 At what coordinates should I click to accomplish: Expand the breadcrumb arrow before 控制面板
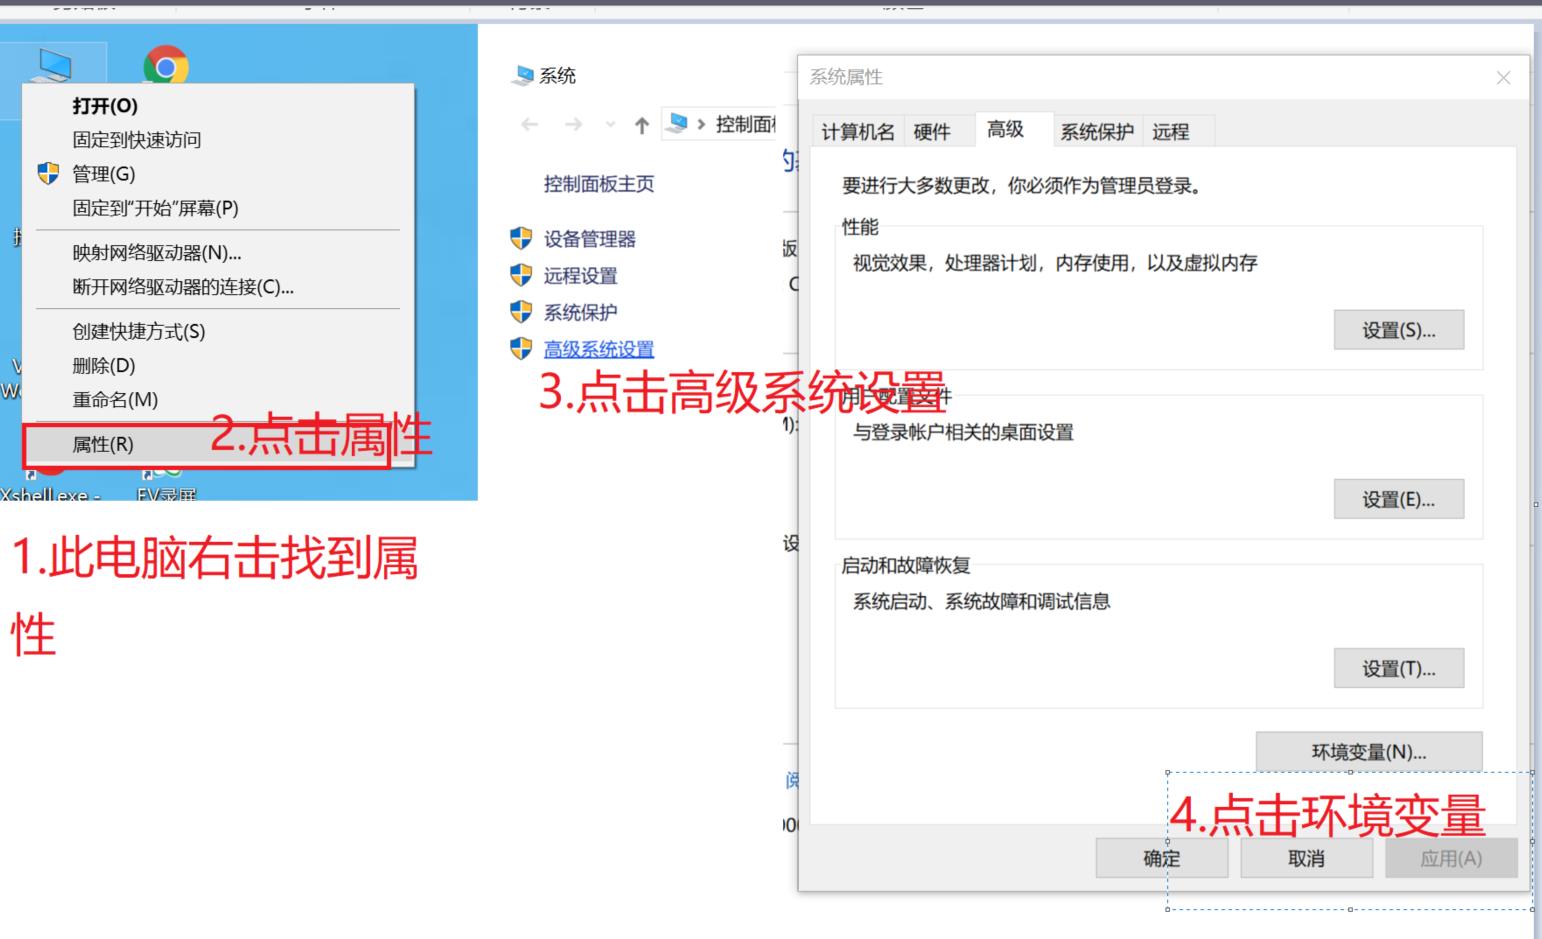tap(702, 125)
